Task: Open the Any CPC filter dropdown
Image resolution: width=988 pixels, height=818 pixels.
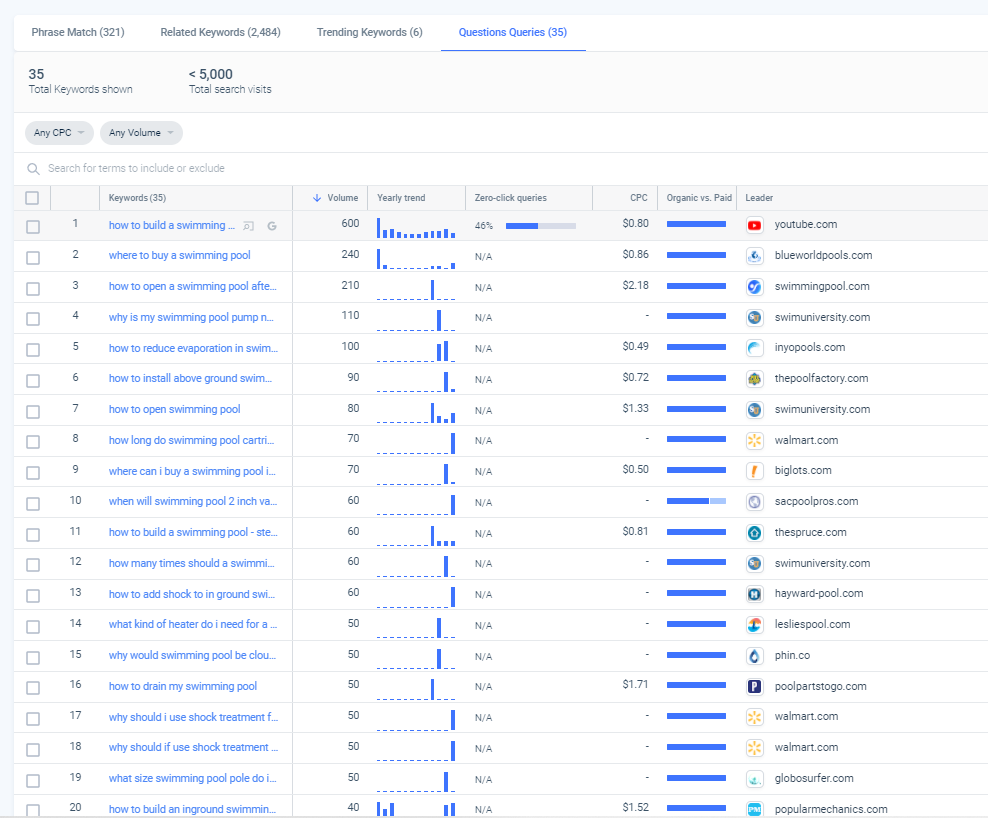Action: pos(59,133)
